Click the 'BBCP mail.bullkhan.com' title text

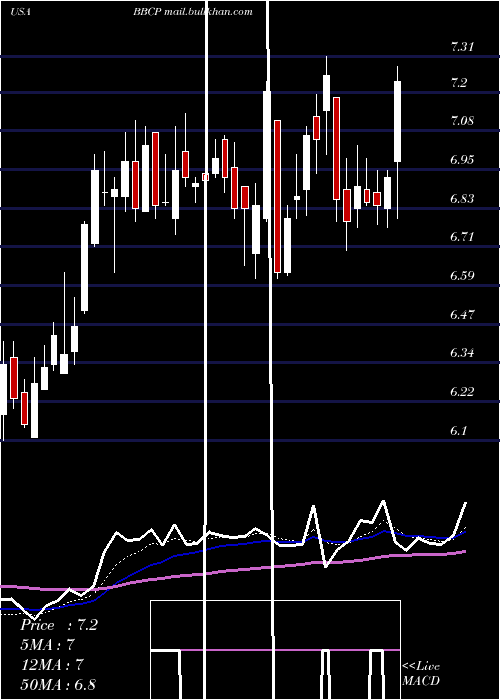[x=193, y=12]
